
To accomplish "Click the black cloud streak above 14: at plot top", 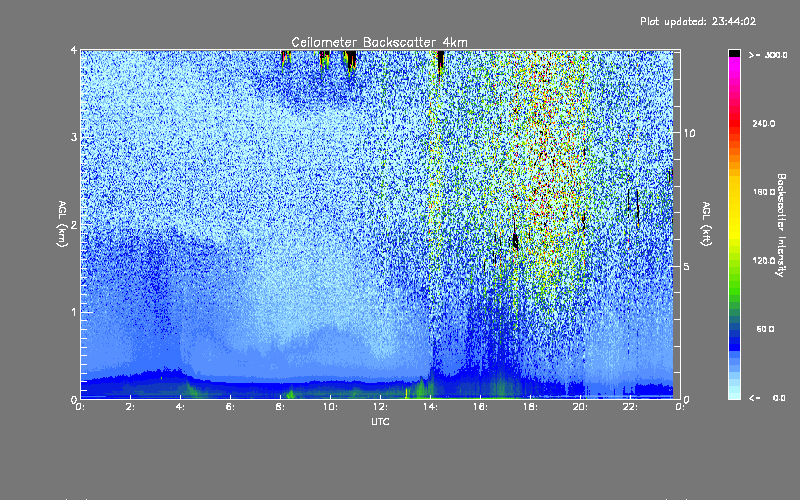I will click(x=440, y=61).
